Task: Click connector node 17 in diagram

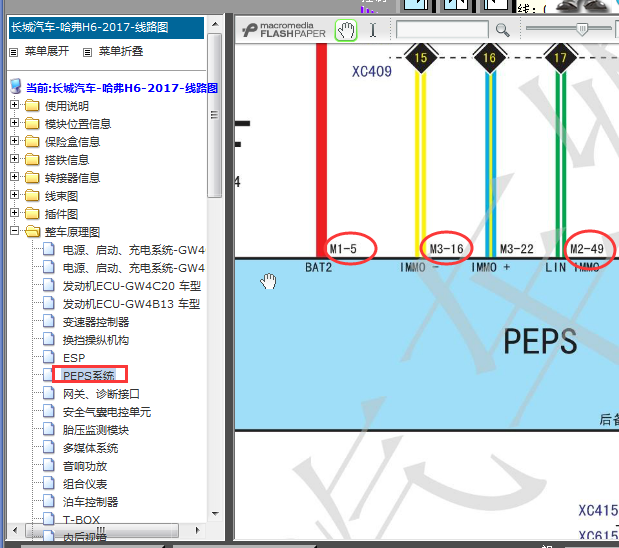Action: pyautogui.click(x=561, y=58)
